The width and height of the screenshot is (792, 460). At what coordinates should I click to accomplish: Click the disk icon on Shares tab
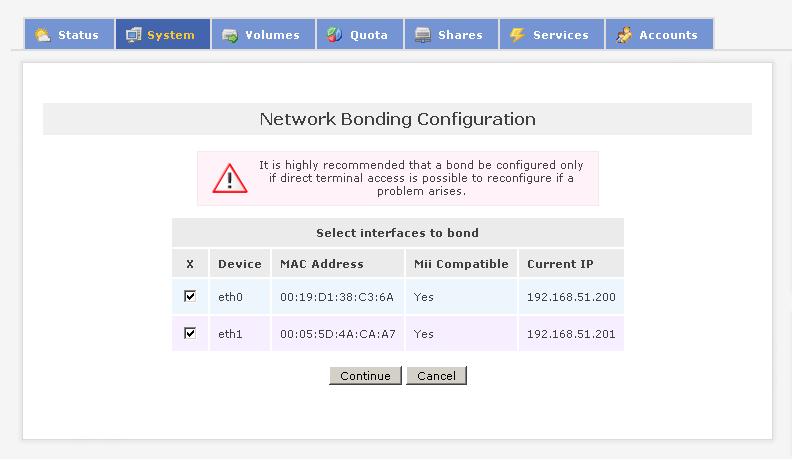click(x=423, y=35)
